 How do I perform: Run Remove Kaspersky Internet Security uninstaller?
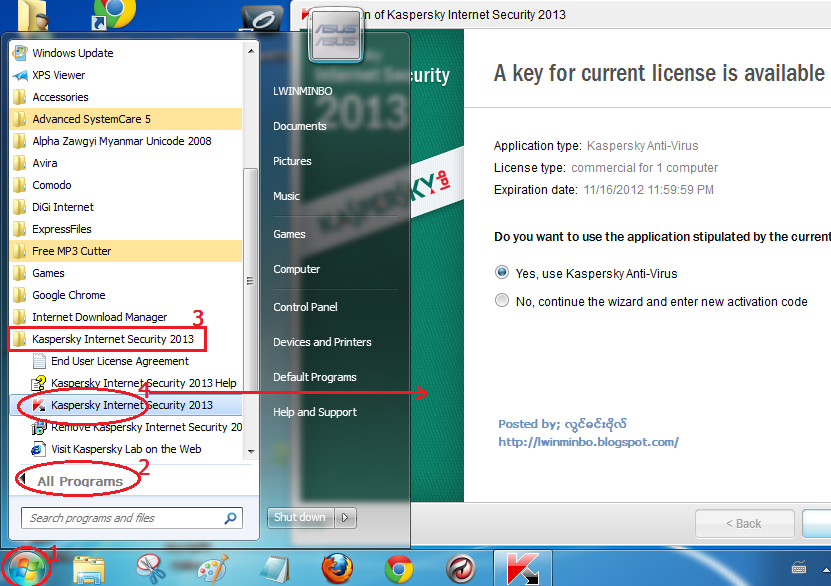point(126,427)
